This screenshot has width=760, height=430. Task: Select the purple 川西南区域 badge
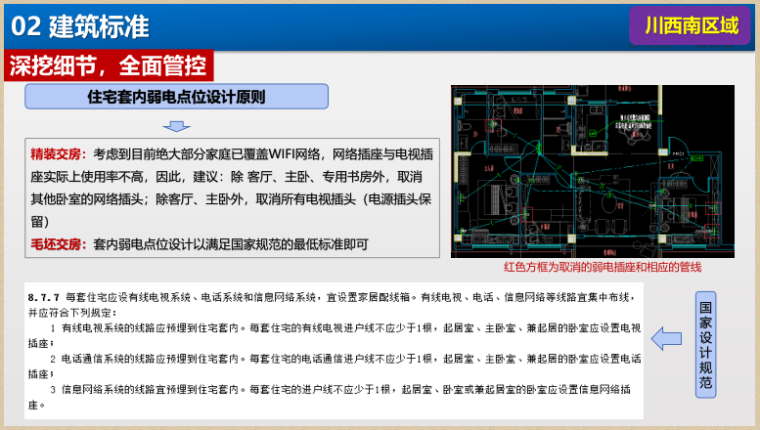click(x=690, y=25)
